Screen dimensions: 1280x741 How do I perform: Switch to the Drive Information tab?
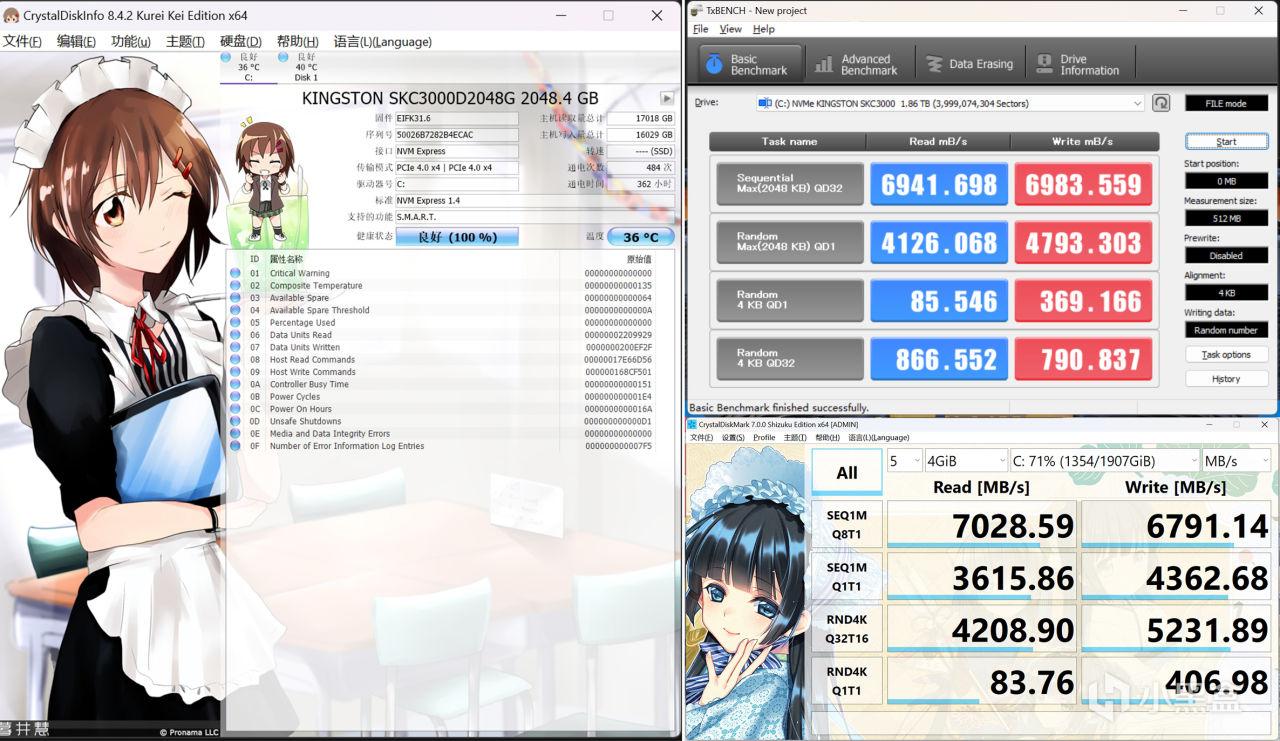tap(1078, 64)
